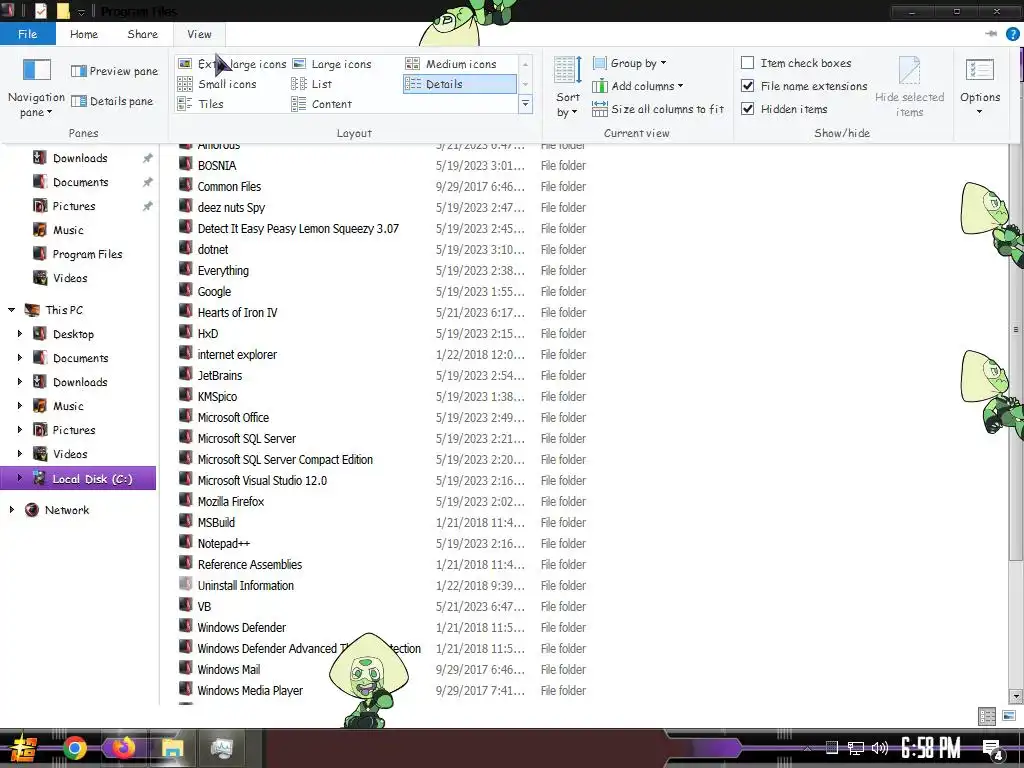Open Explorer help question mark
This screenshot has height=768, width=1024.
point(1013,34)
